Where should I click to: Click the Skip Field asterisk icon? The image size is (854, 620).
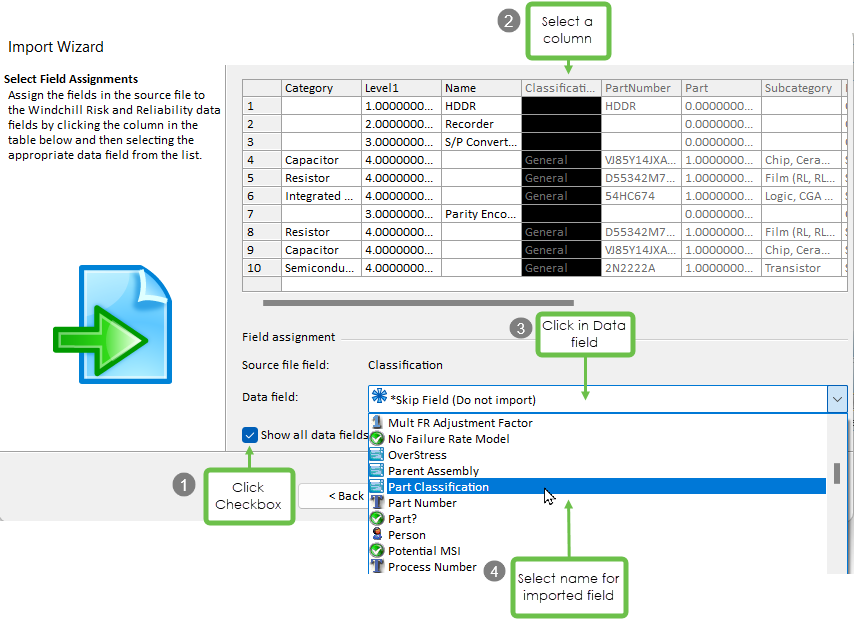pos(379,396)
